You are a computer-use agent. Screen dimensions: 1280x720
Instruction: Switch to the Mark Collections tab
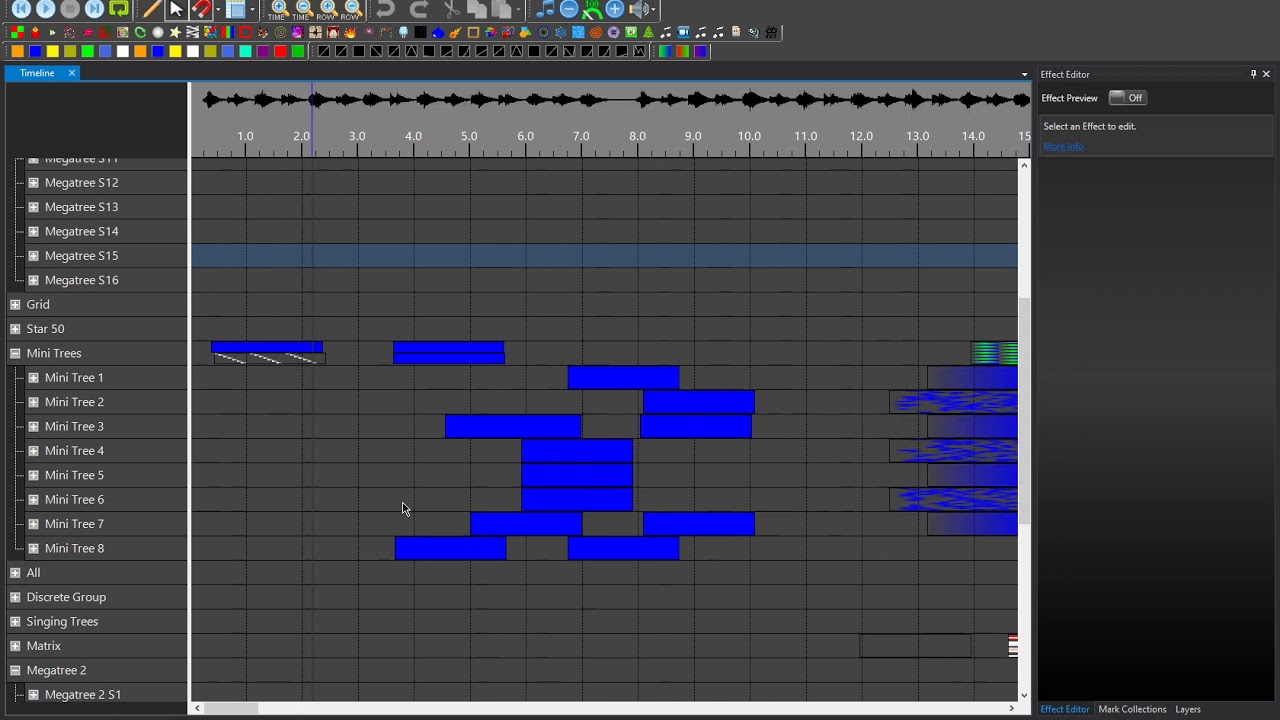pos(1132,709)
